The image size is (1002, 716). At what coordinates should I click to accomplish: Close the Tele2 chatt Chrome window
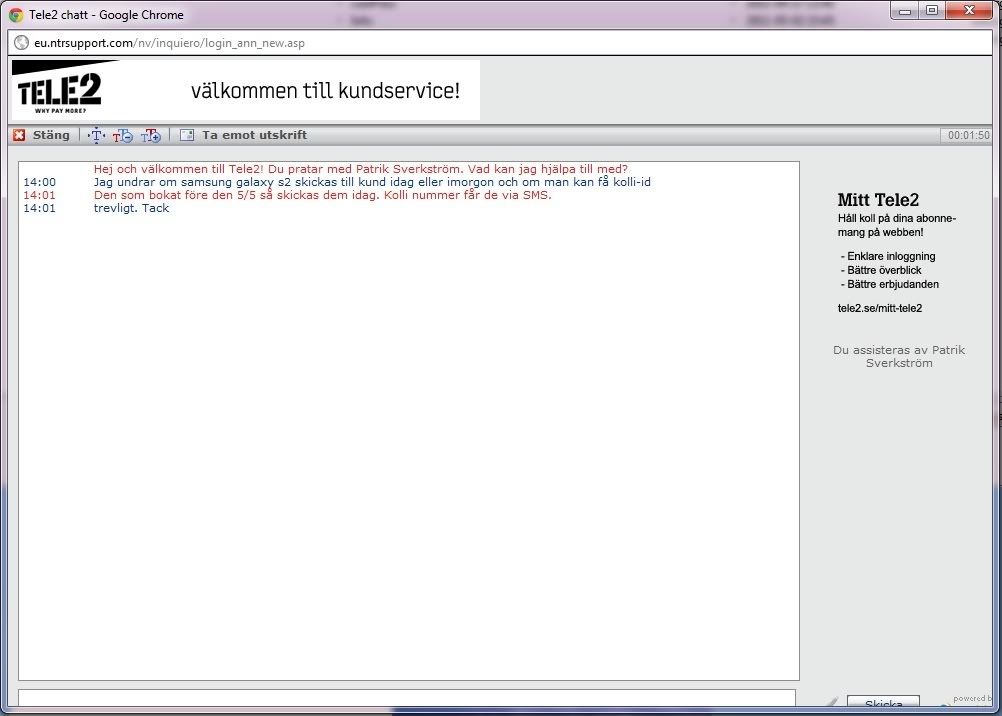point(969,11)
